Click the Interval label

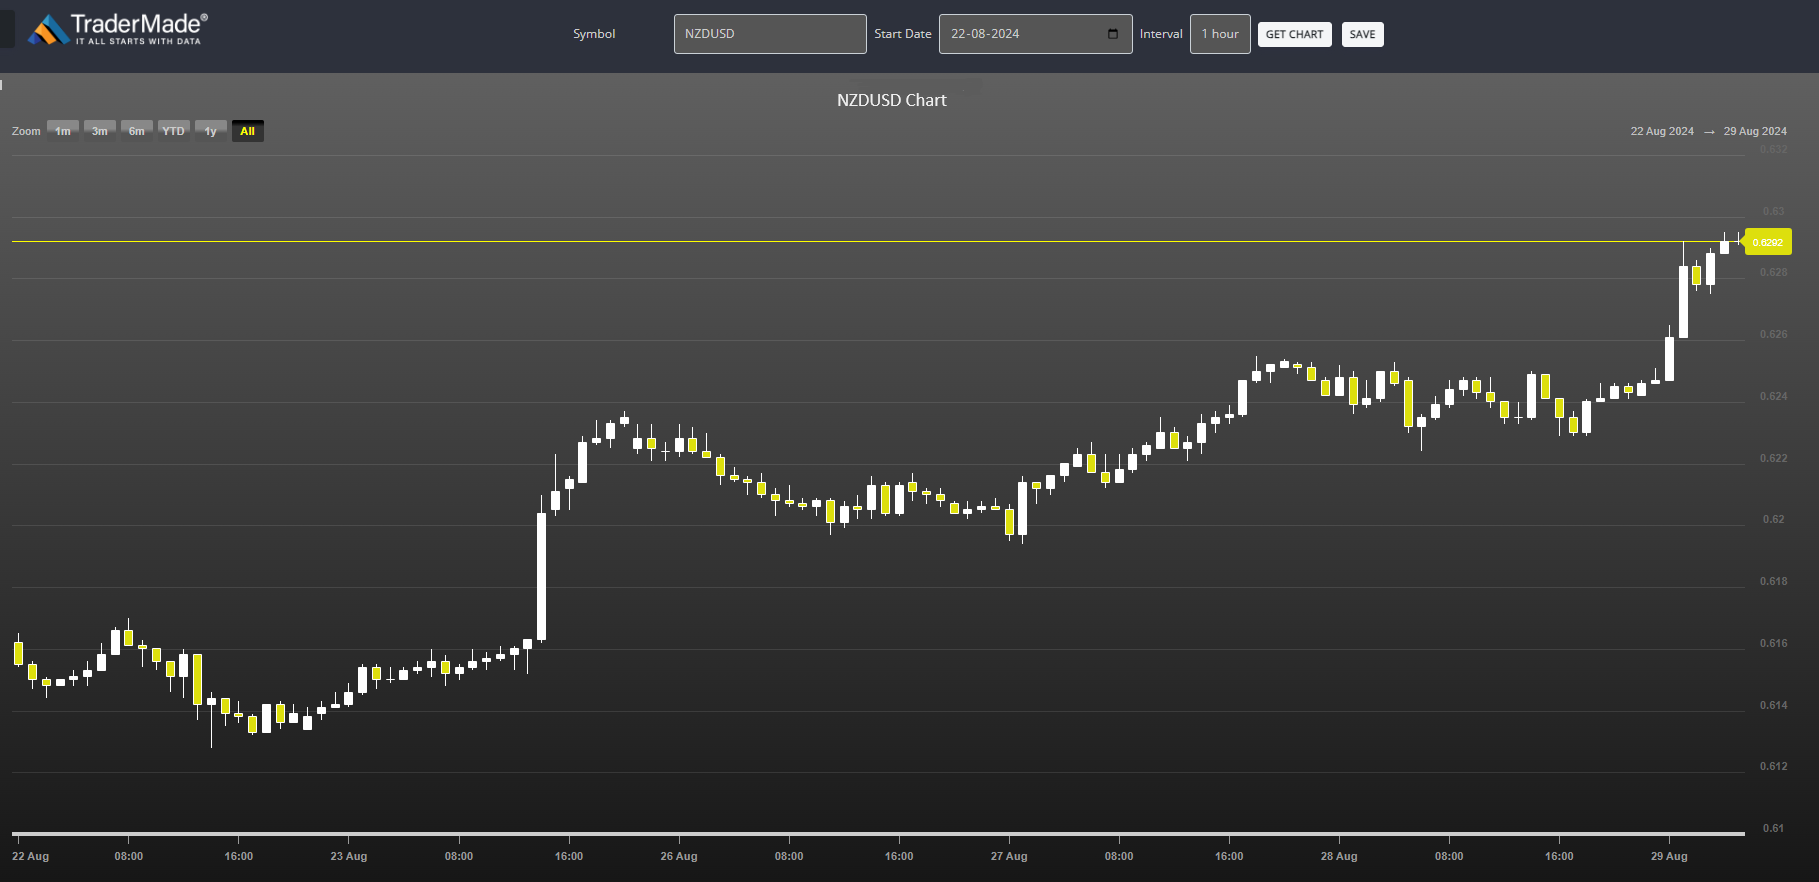click(x=1161, y=34)
